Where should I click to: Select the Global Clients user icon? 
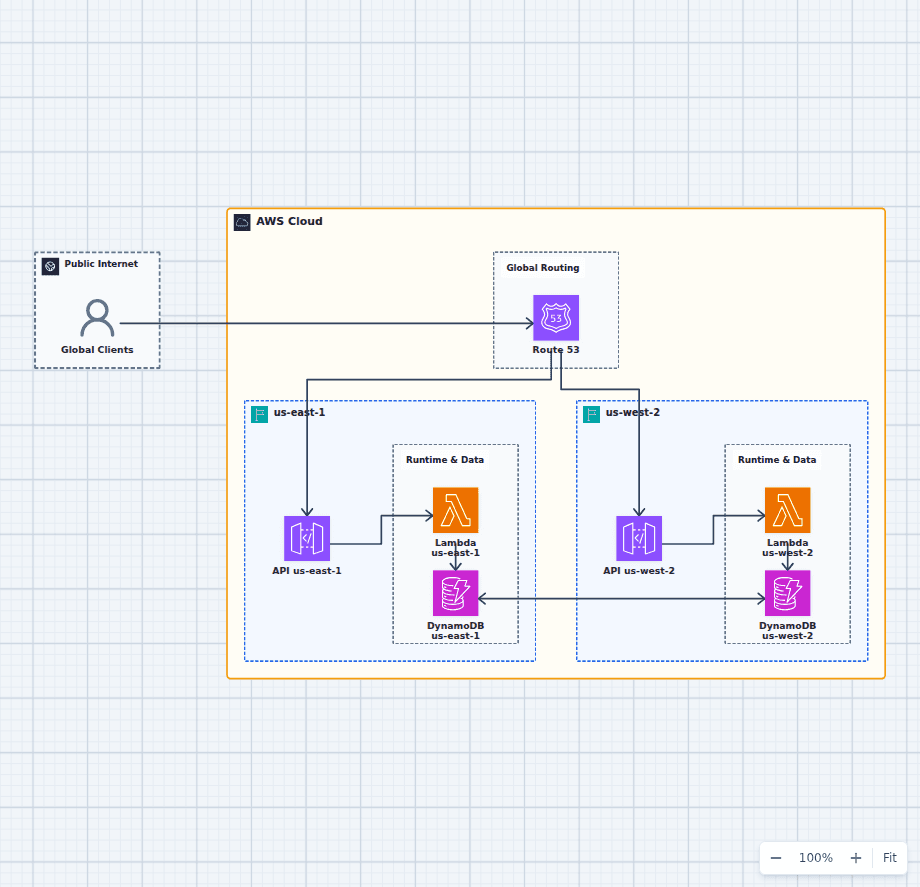pos(97,318)
